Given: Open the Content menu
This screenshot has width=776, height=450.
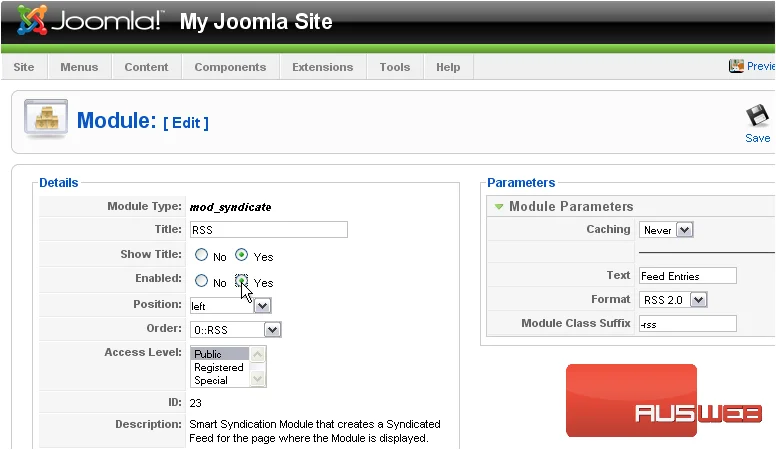Looking at the screenshot, I should pos(146,67).
